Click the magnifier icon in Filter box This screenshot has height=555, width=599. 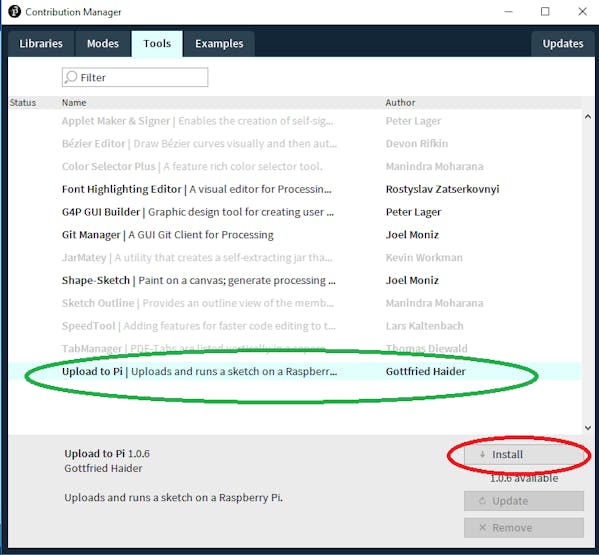[x=71, y=77]
